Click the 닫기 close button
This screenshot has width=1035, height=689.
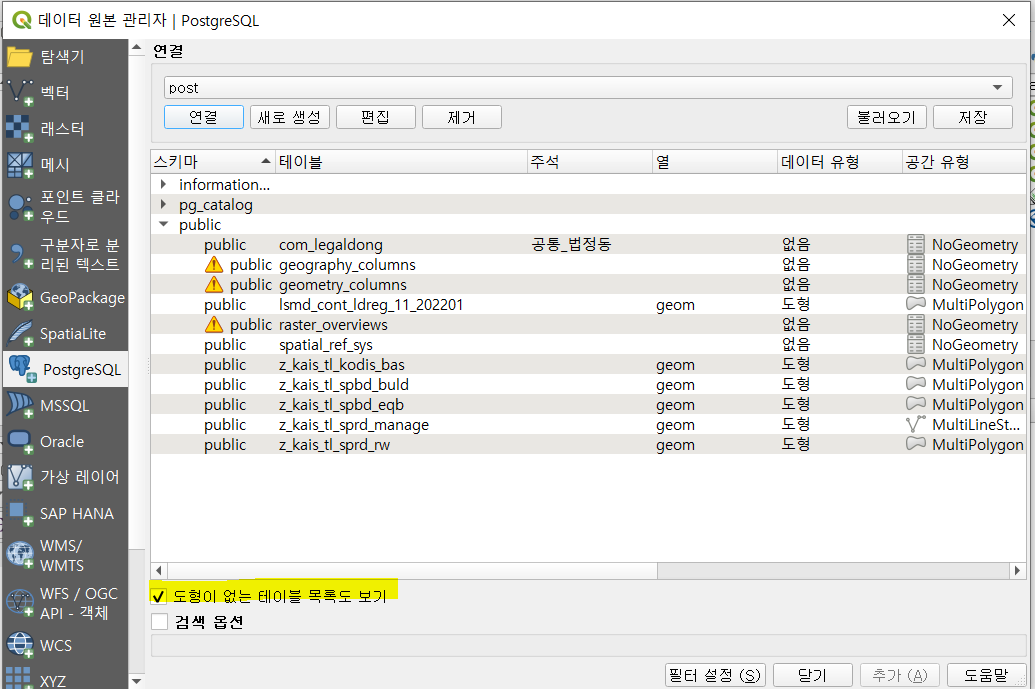[813, 675]
